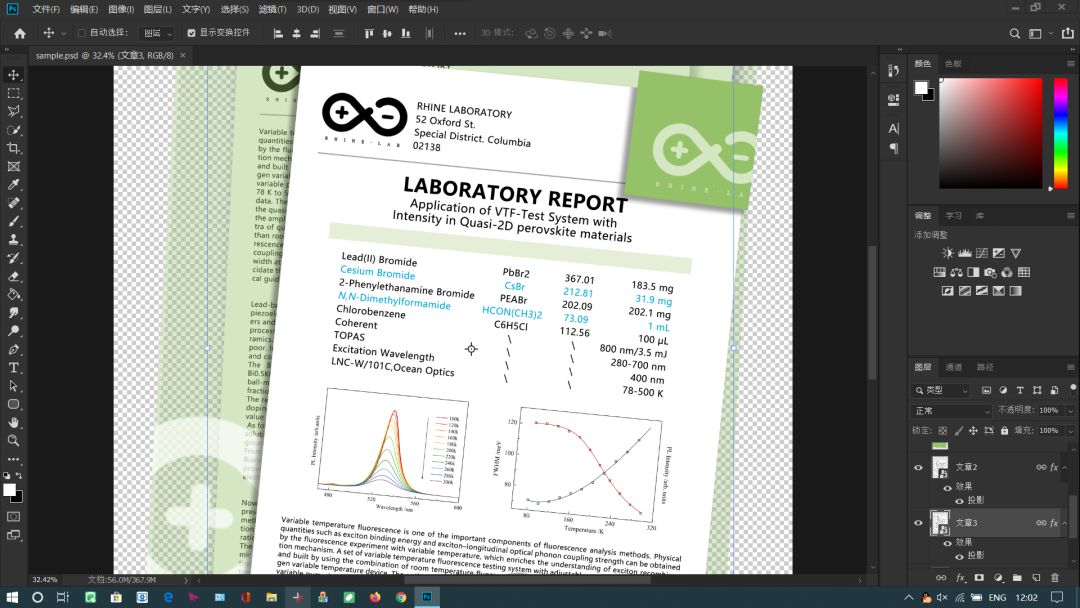The image size is (1080, 608).
Task: Choose the Horizontal Type tool
Action: tap(13, 368)
